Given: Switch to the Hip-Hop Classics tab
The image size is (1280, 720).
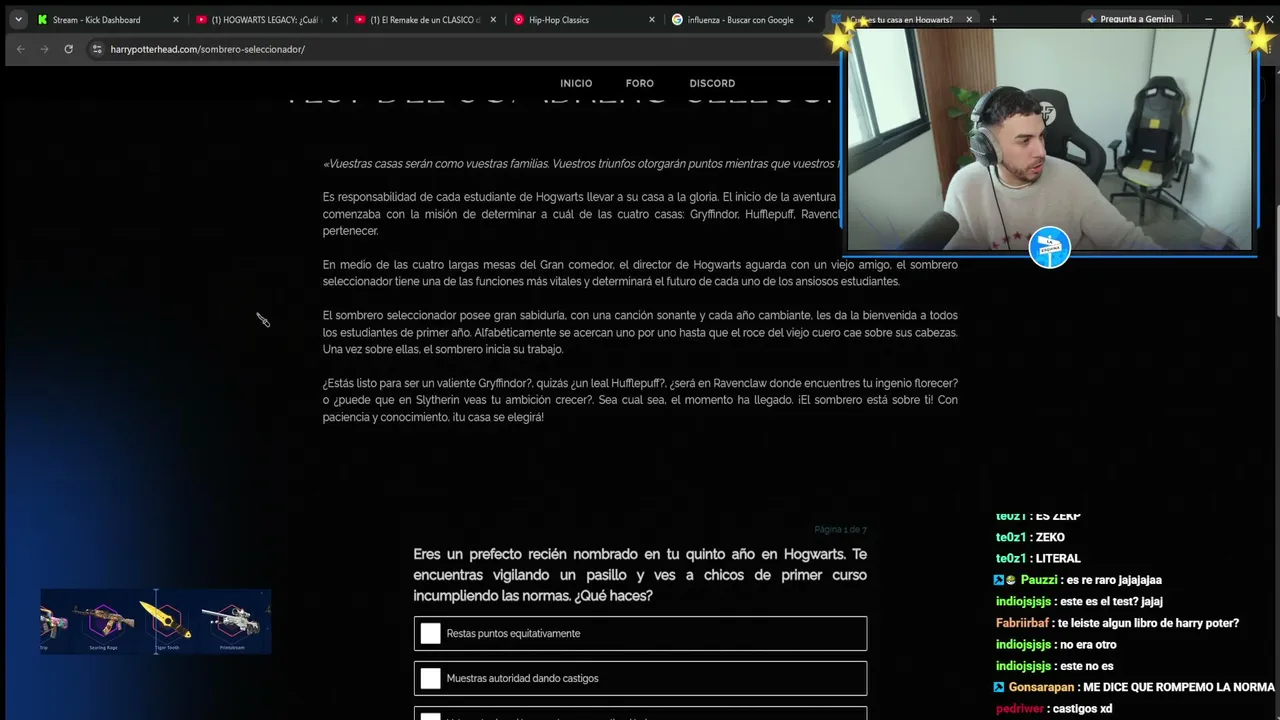Looking at the screenshot, I should tap(584, 19).
